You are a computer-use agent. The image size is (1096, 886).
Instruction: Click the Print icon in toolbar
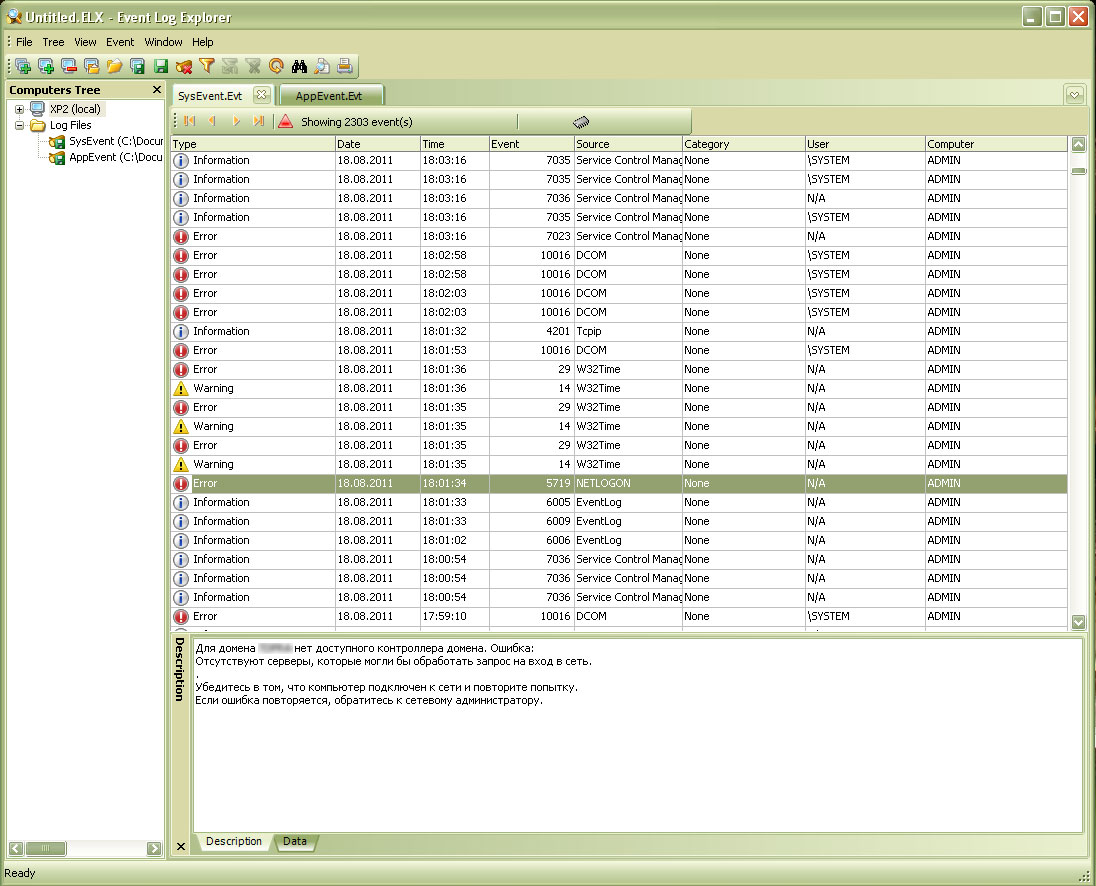345,67
